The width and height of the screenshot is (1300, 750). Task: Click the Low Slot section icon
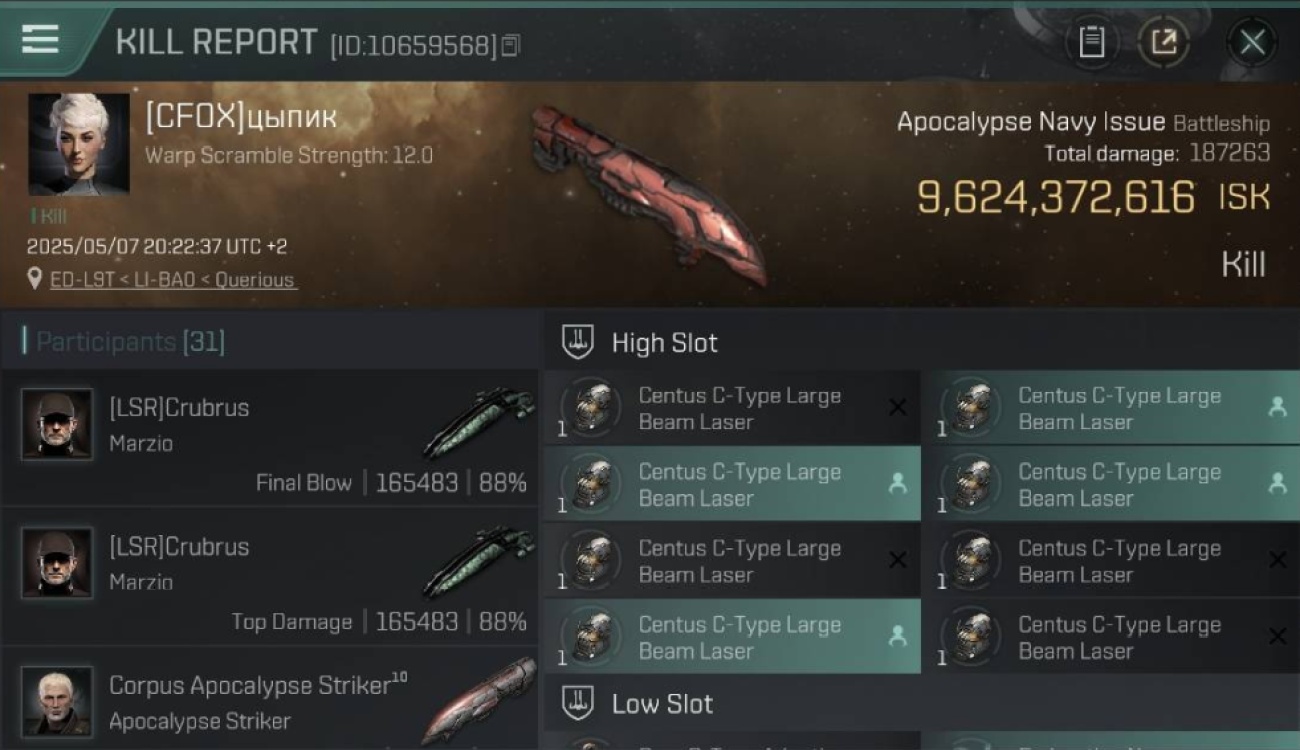pyautogui.click(x=578, y=703)
